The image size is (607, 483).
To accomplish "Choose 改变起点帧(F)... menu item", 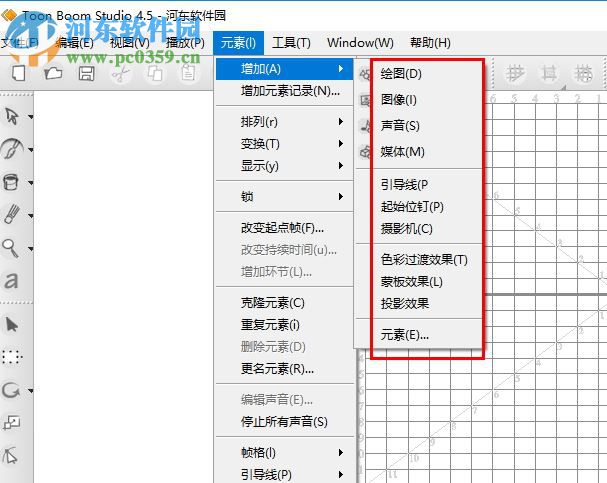I will pos(285,228).
